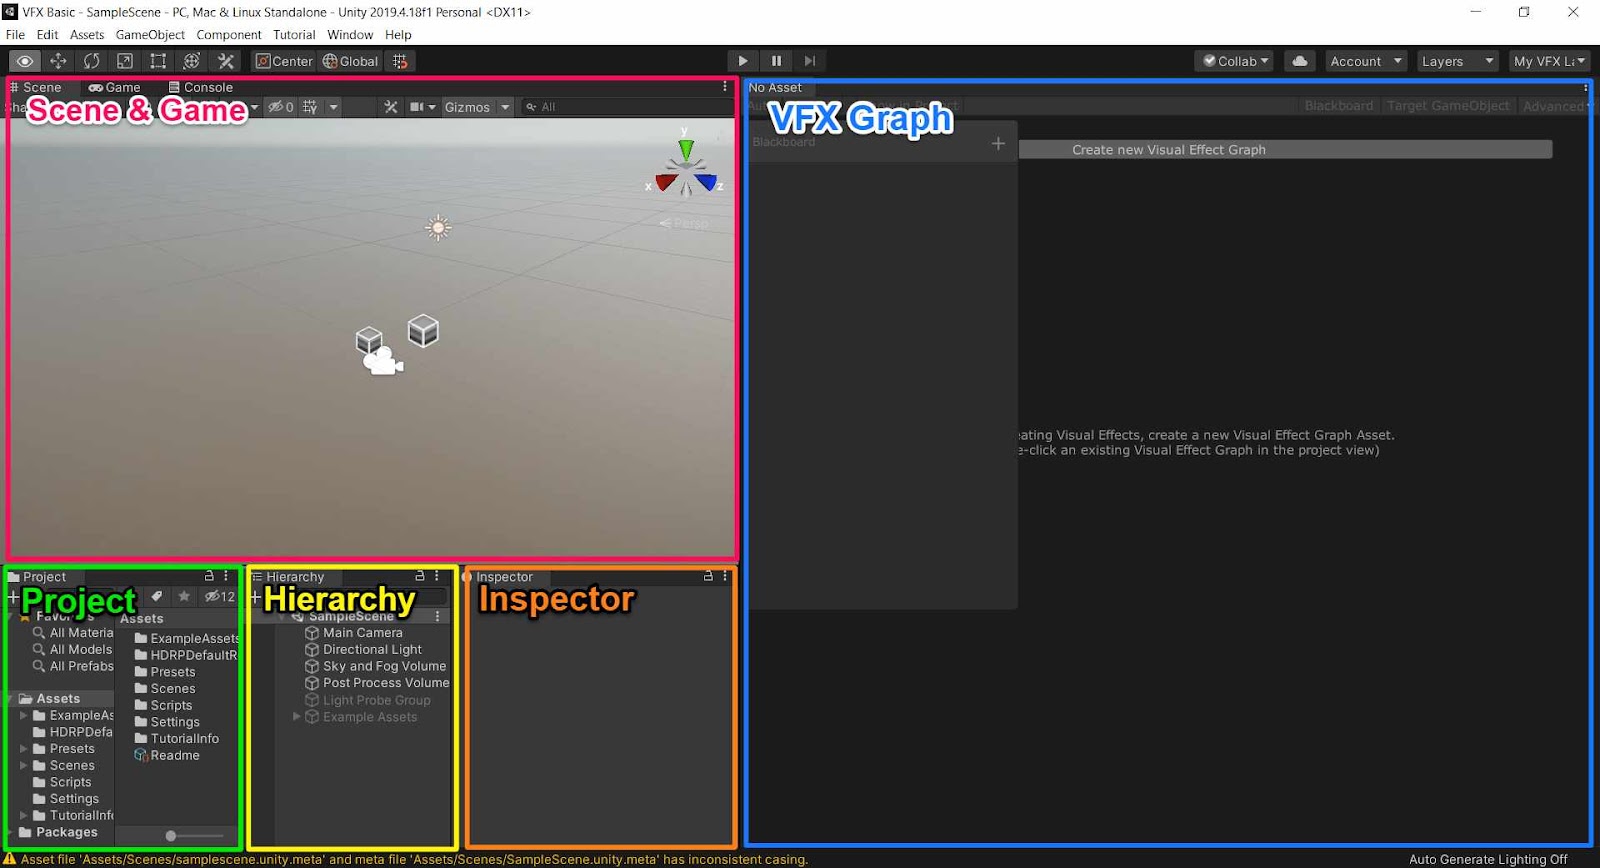
Task: Click Target GameObject in VFX toolbar
Action: point(1448,106)
